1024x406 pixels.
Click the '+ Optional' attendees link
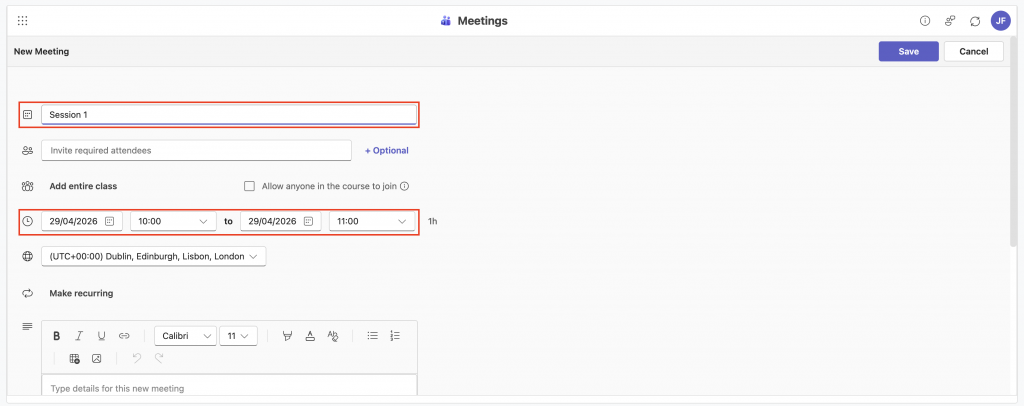386,150
